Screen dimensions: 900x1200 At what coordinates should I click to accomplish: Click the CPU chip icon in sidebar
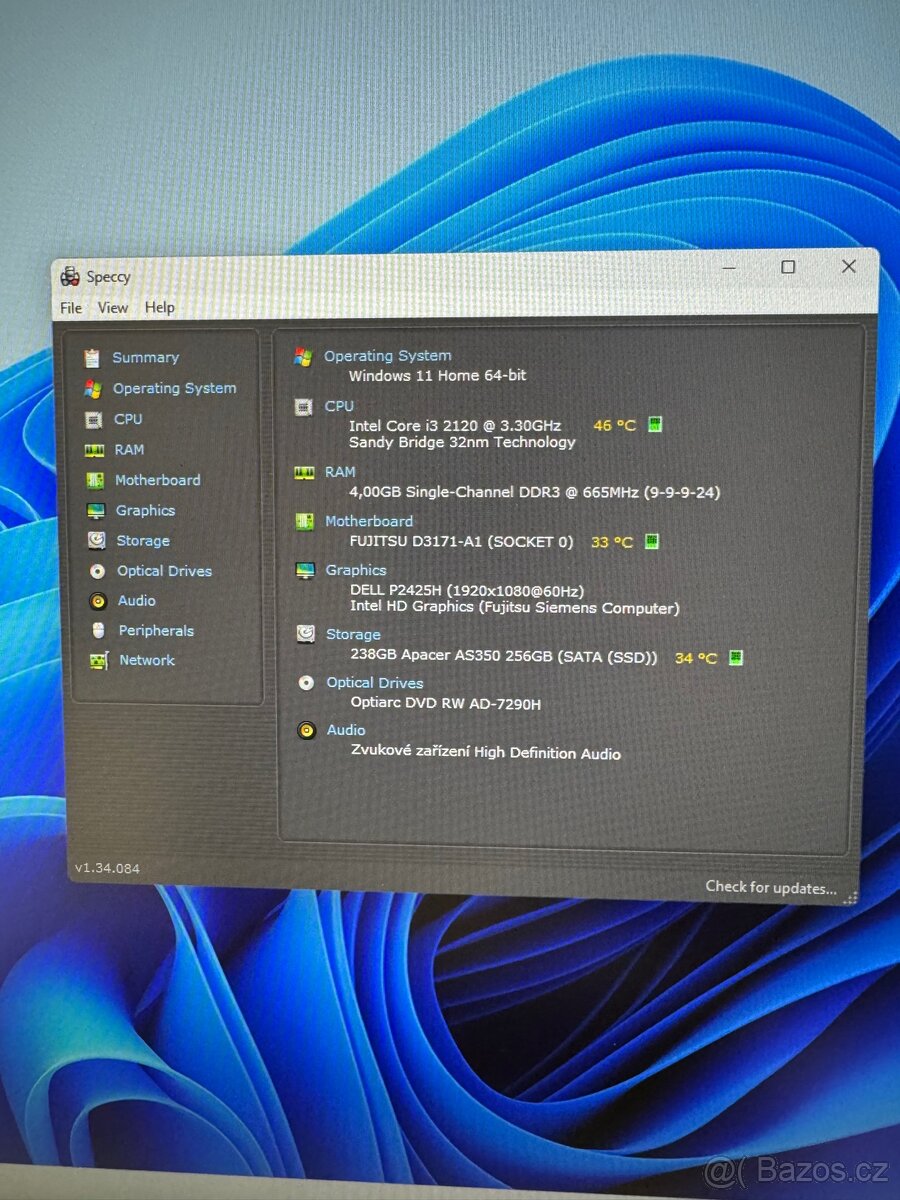(94, 420)
